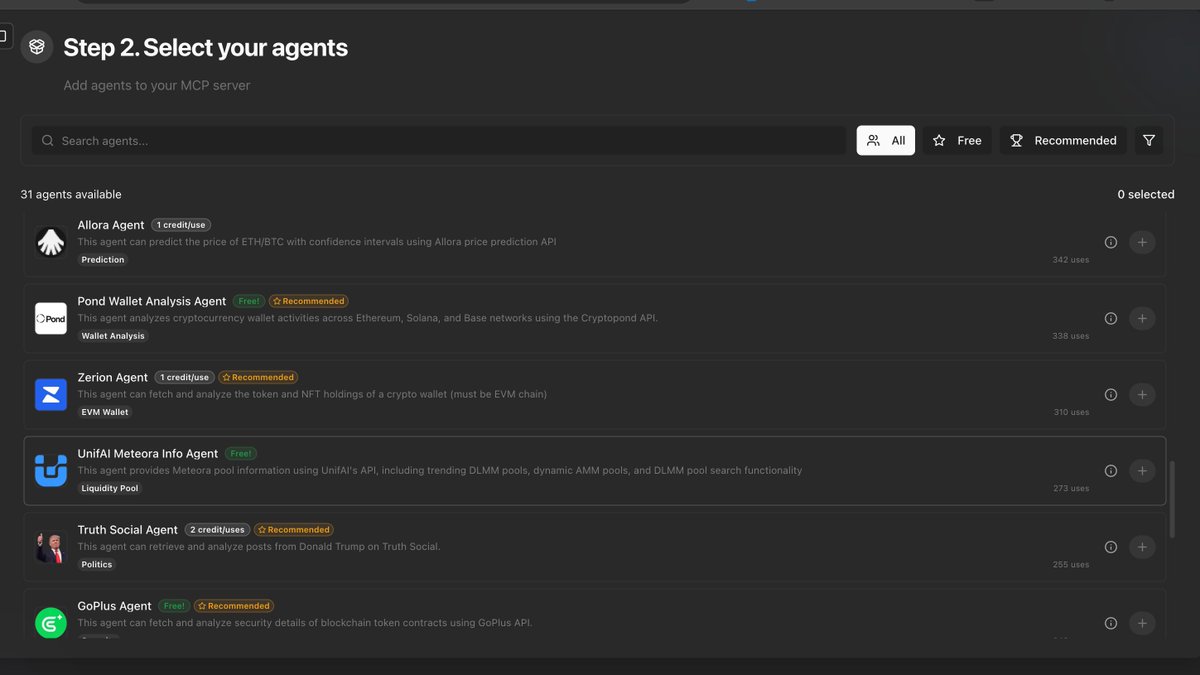Click the 338 uses count
Screen dimensions: 1200x675
coord(1071,336)
